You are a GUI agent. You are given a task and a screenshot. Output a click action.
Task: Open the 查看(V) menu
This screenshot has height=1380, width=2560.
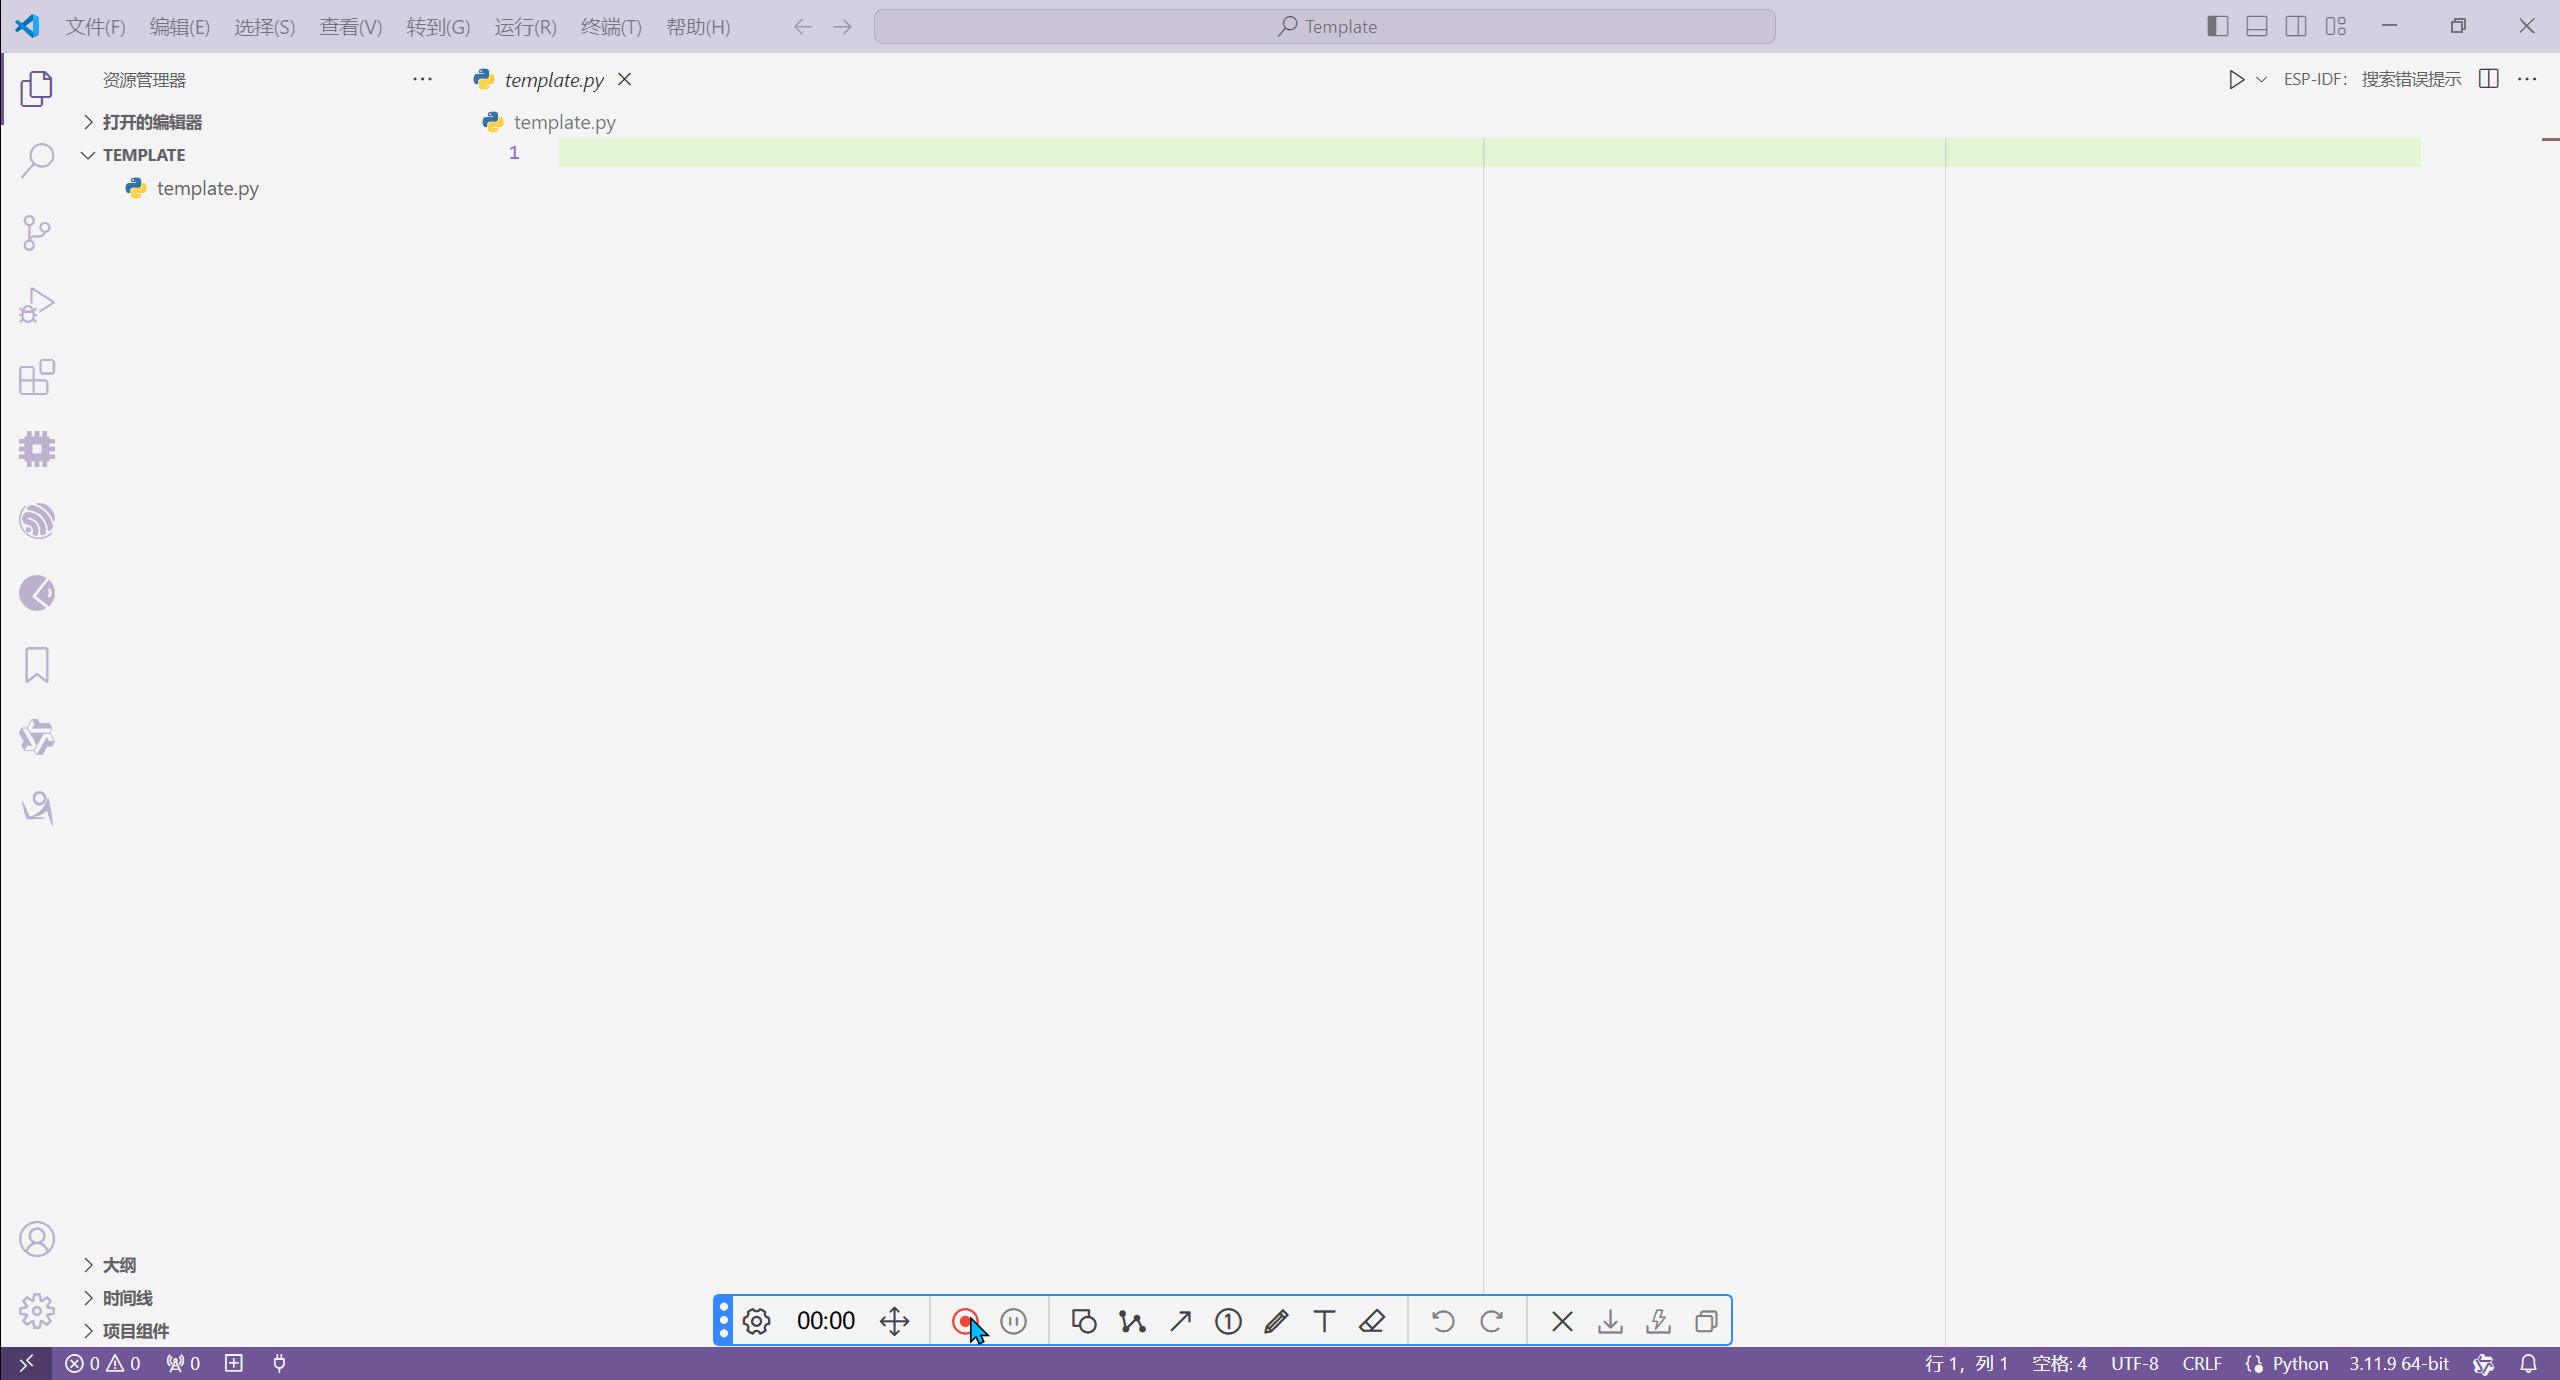pyautogui.click(x=350, y=27)
